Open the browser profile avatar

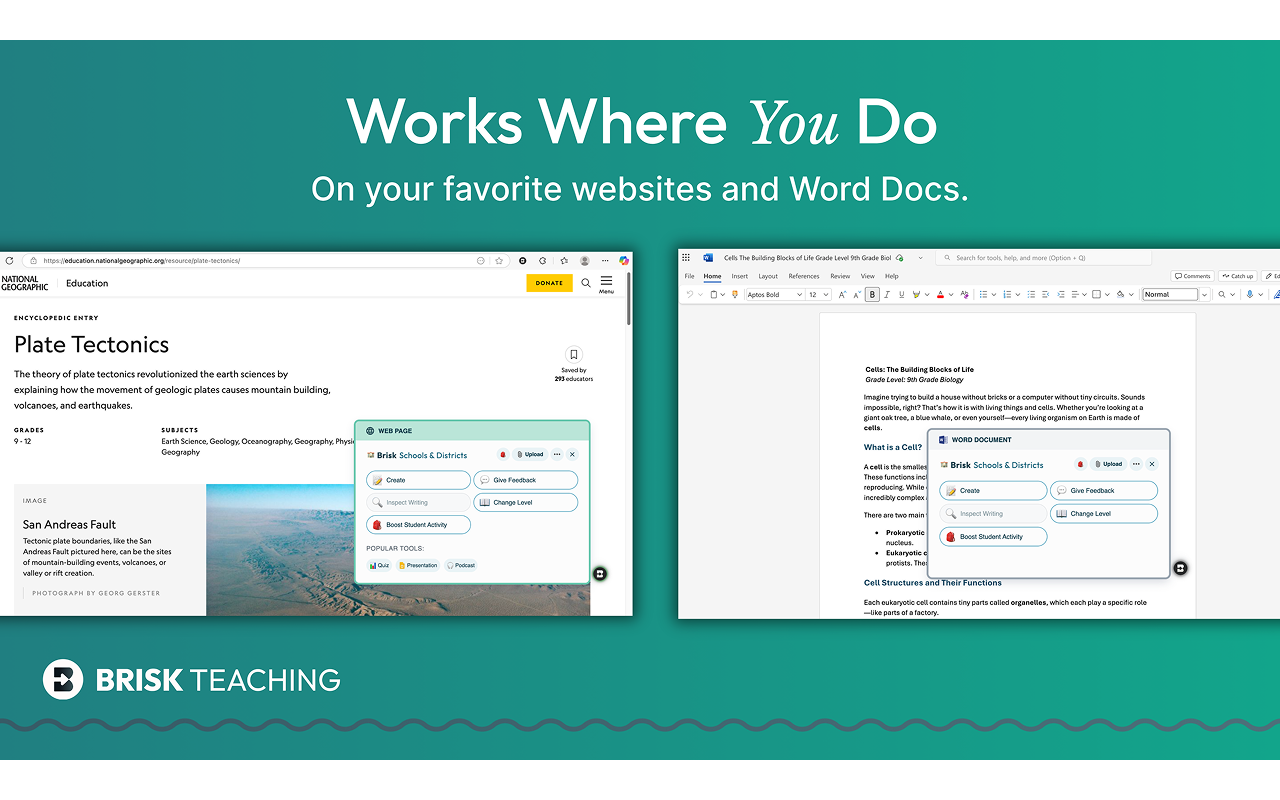[585, 261]
